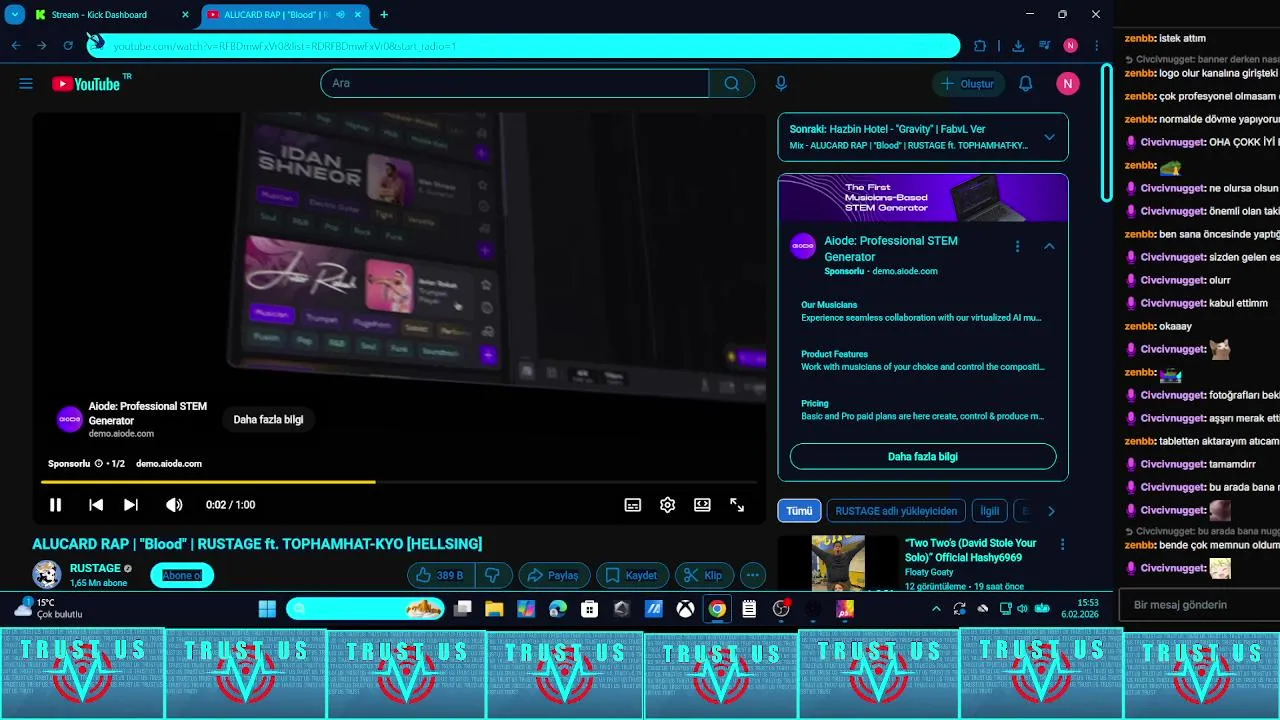Open the player settings gear
Viewport: 1280px width, 720px height.
668,505
